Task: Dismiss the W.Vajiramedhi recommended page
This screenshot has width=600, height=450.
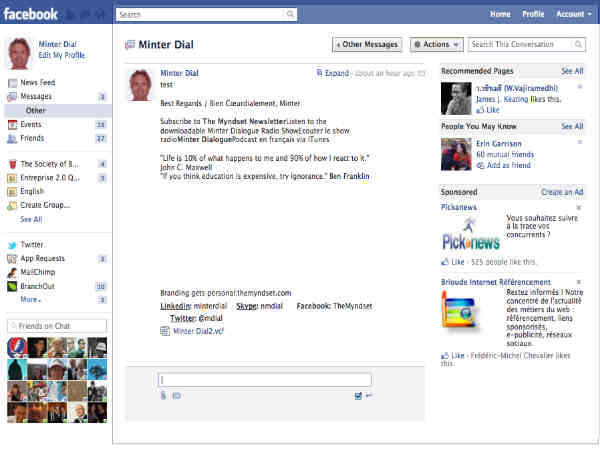Action: pos(580,87)
